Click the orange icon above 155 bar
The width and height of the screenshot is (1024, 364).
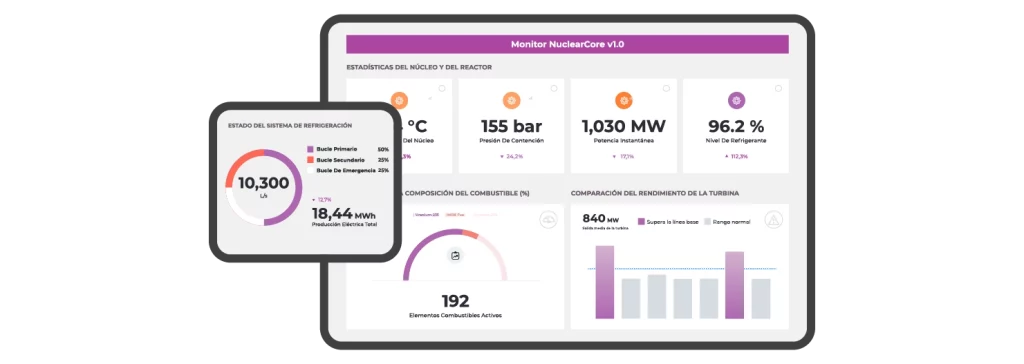tap(512, 101)
